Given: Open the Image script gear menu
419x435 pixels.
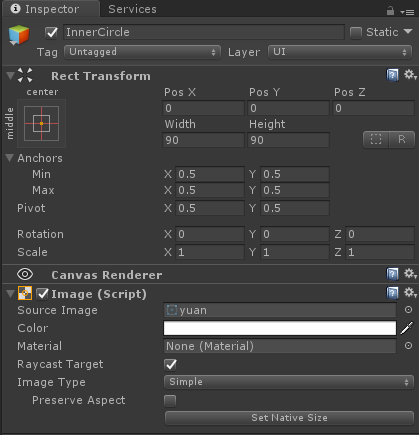Looking at the screenshot, I should coord(410,293).
